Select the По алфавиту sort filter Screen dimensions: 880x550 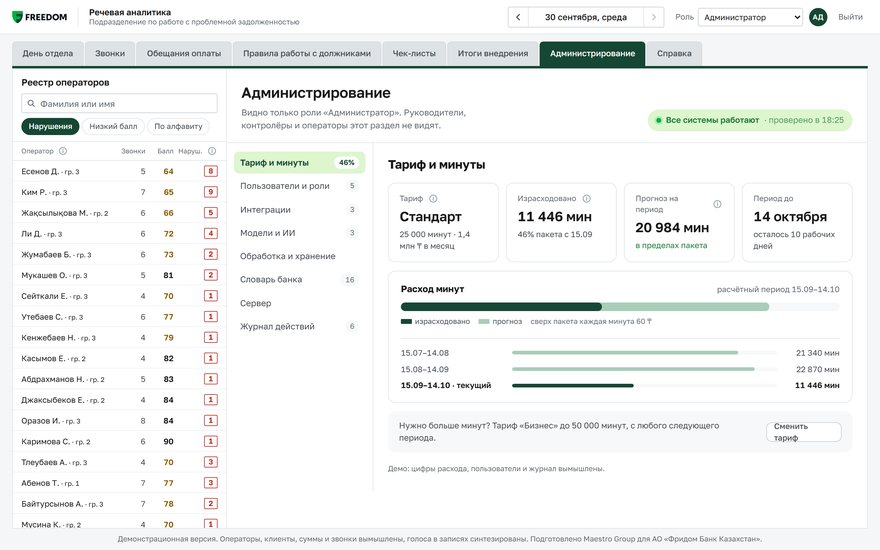(x=178, y=126)
